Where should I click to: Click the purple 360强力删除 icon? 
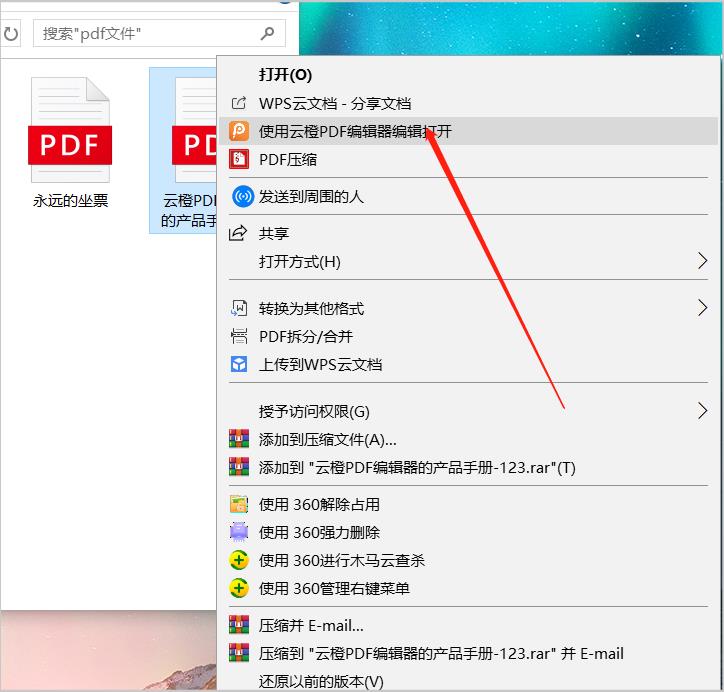pos(239,532)
